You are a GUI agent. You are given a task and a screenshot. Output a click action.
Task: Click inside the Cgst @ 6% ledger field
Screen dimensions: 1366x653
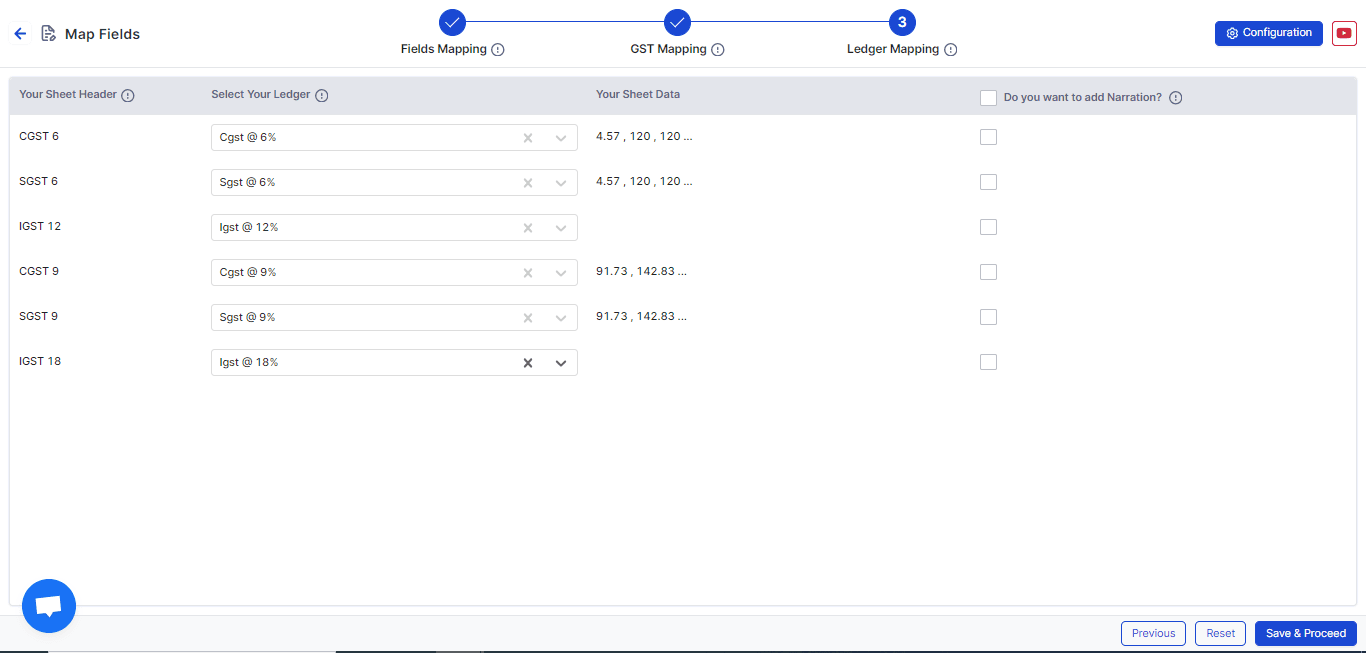pos(394,138)
